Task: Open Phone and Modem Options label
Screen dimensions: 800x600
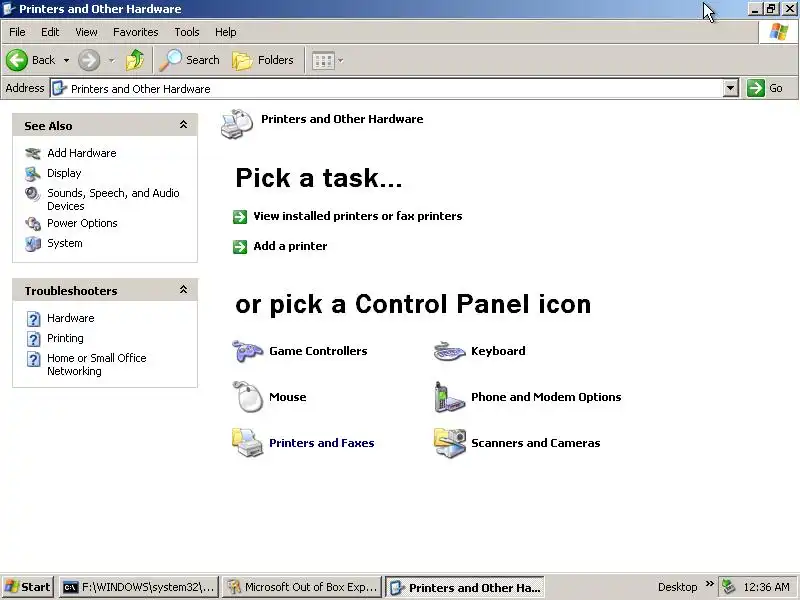Action: click(546, 397)
